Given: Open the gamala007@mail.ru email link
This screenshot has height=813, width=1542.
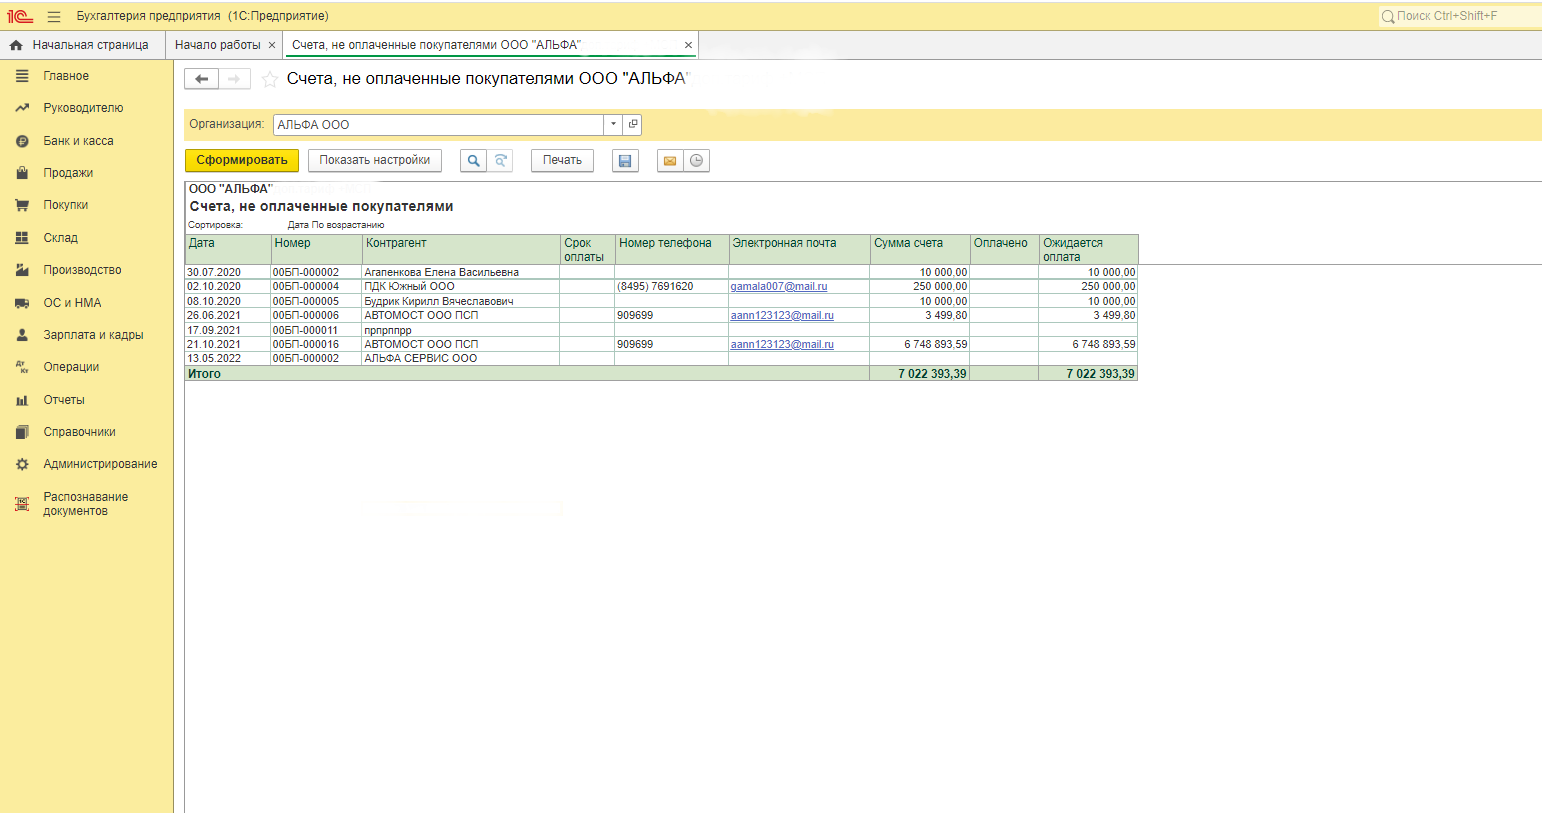Looking at the screenshot, I should (x=779, y=286).
